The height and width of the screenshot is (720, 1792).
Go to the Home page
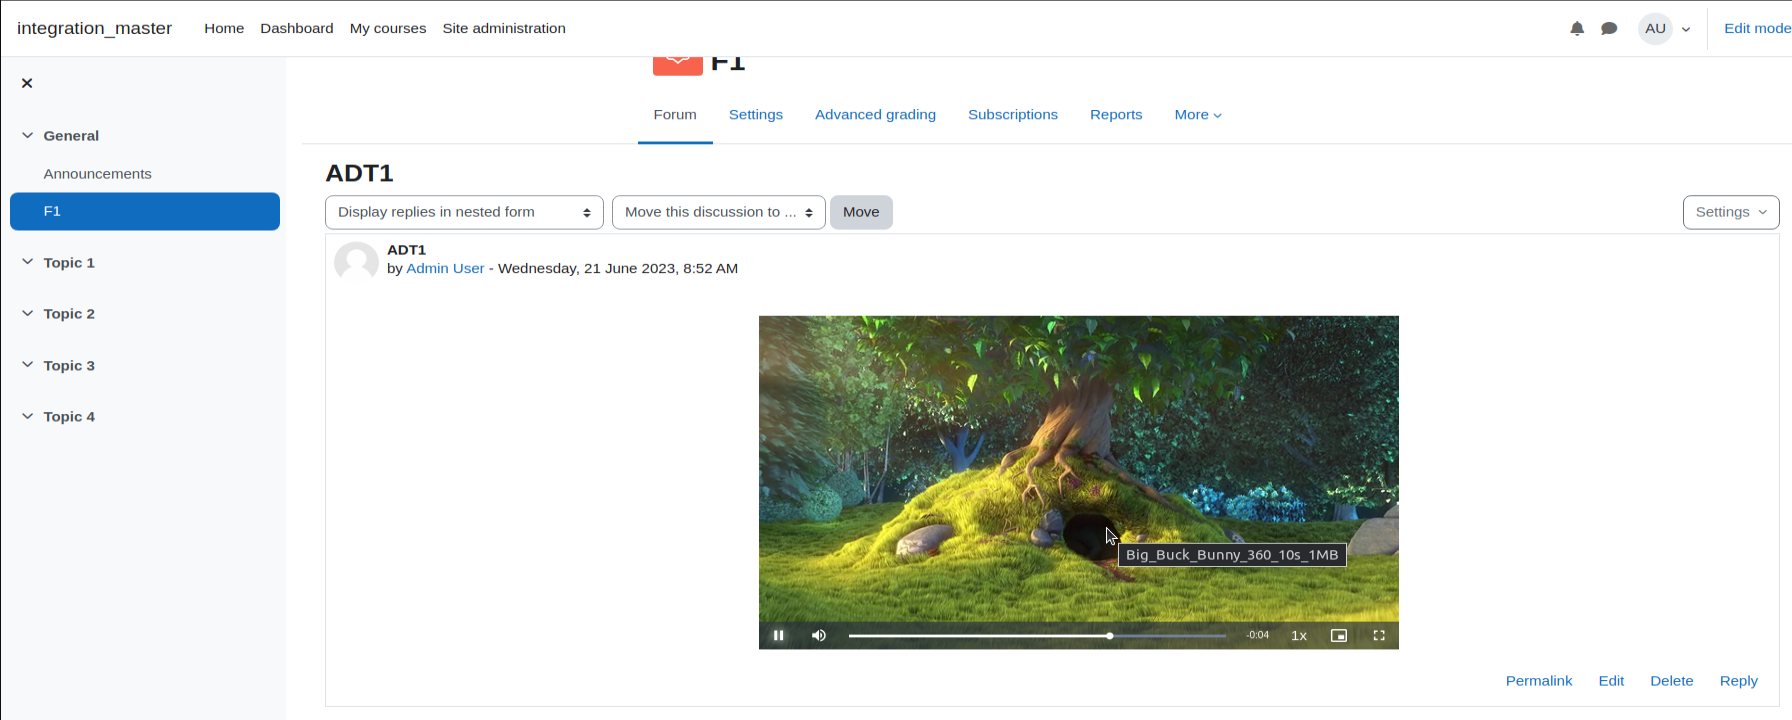224,28
